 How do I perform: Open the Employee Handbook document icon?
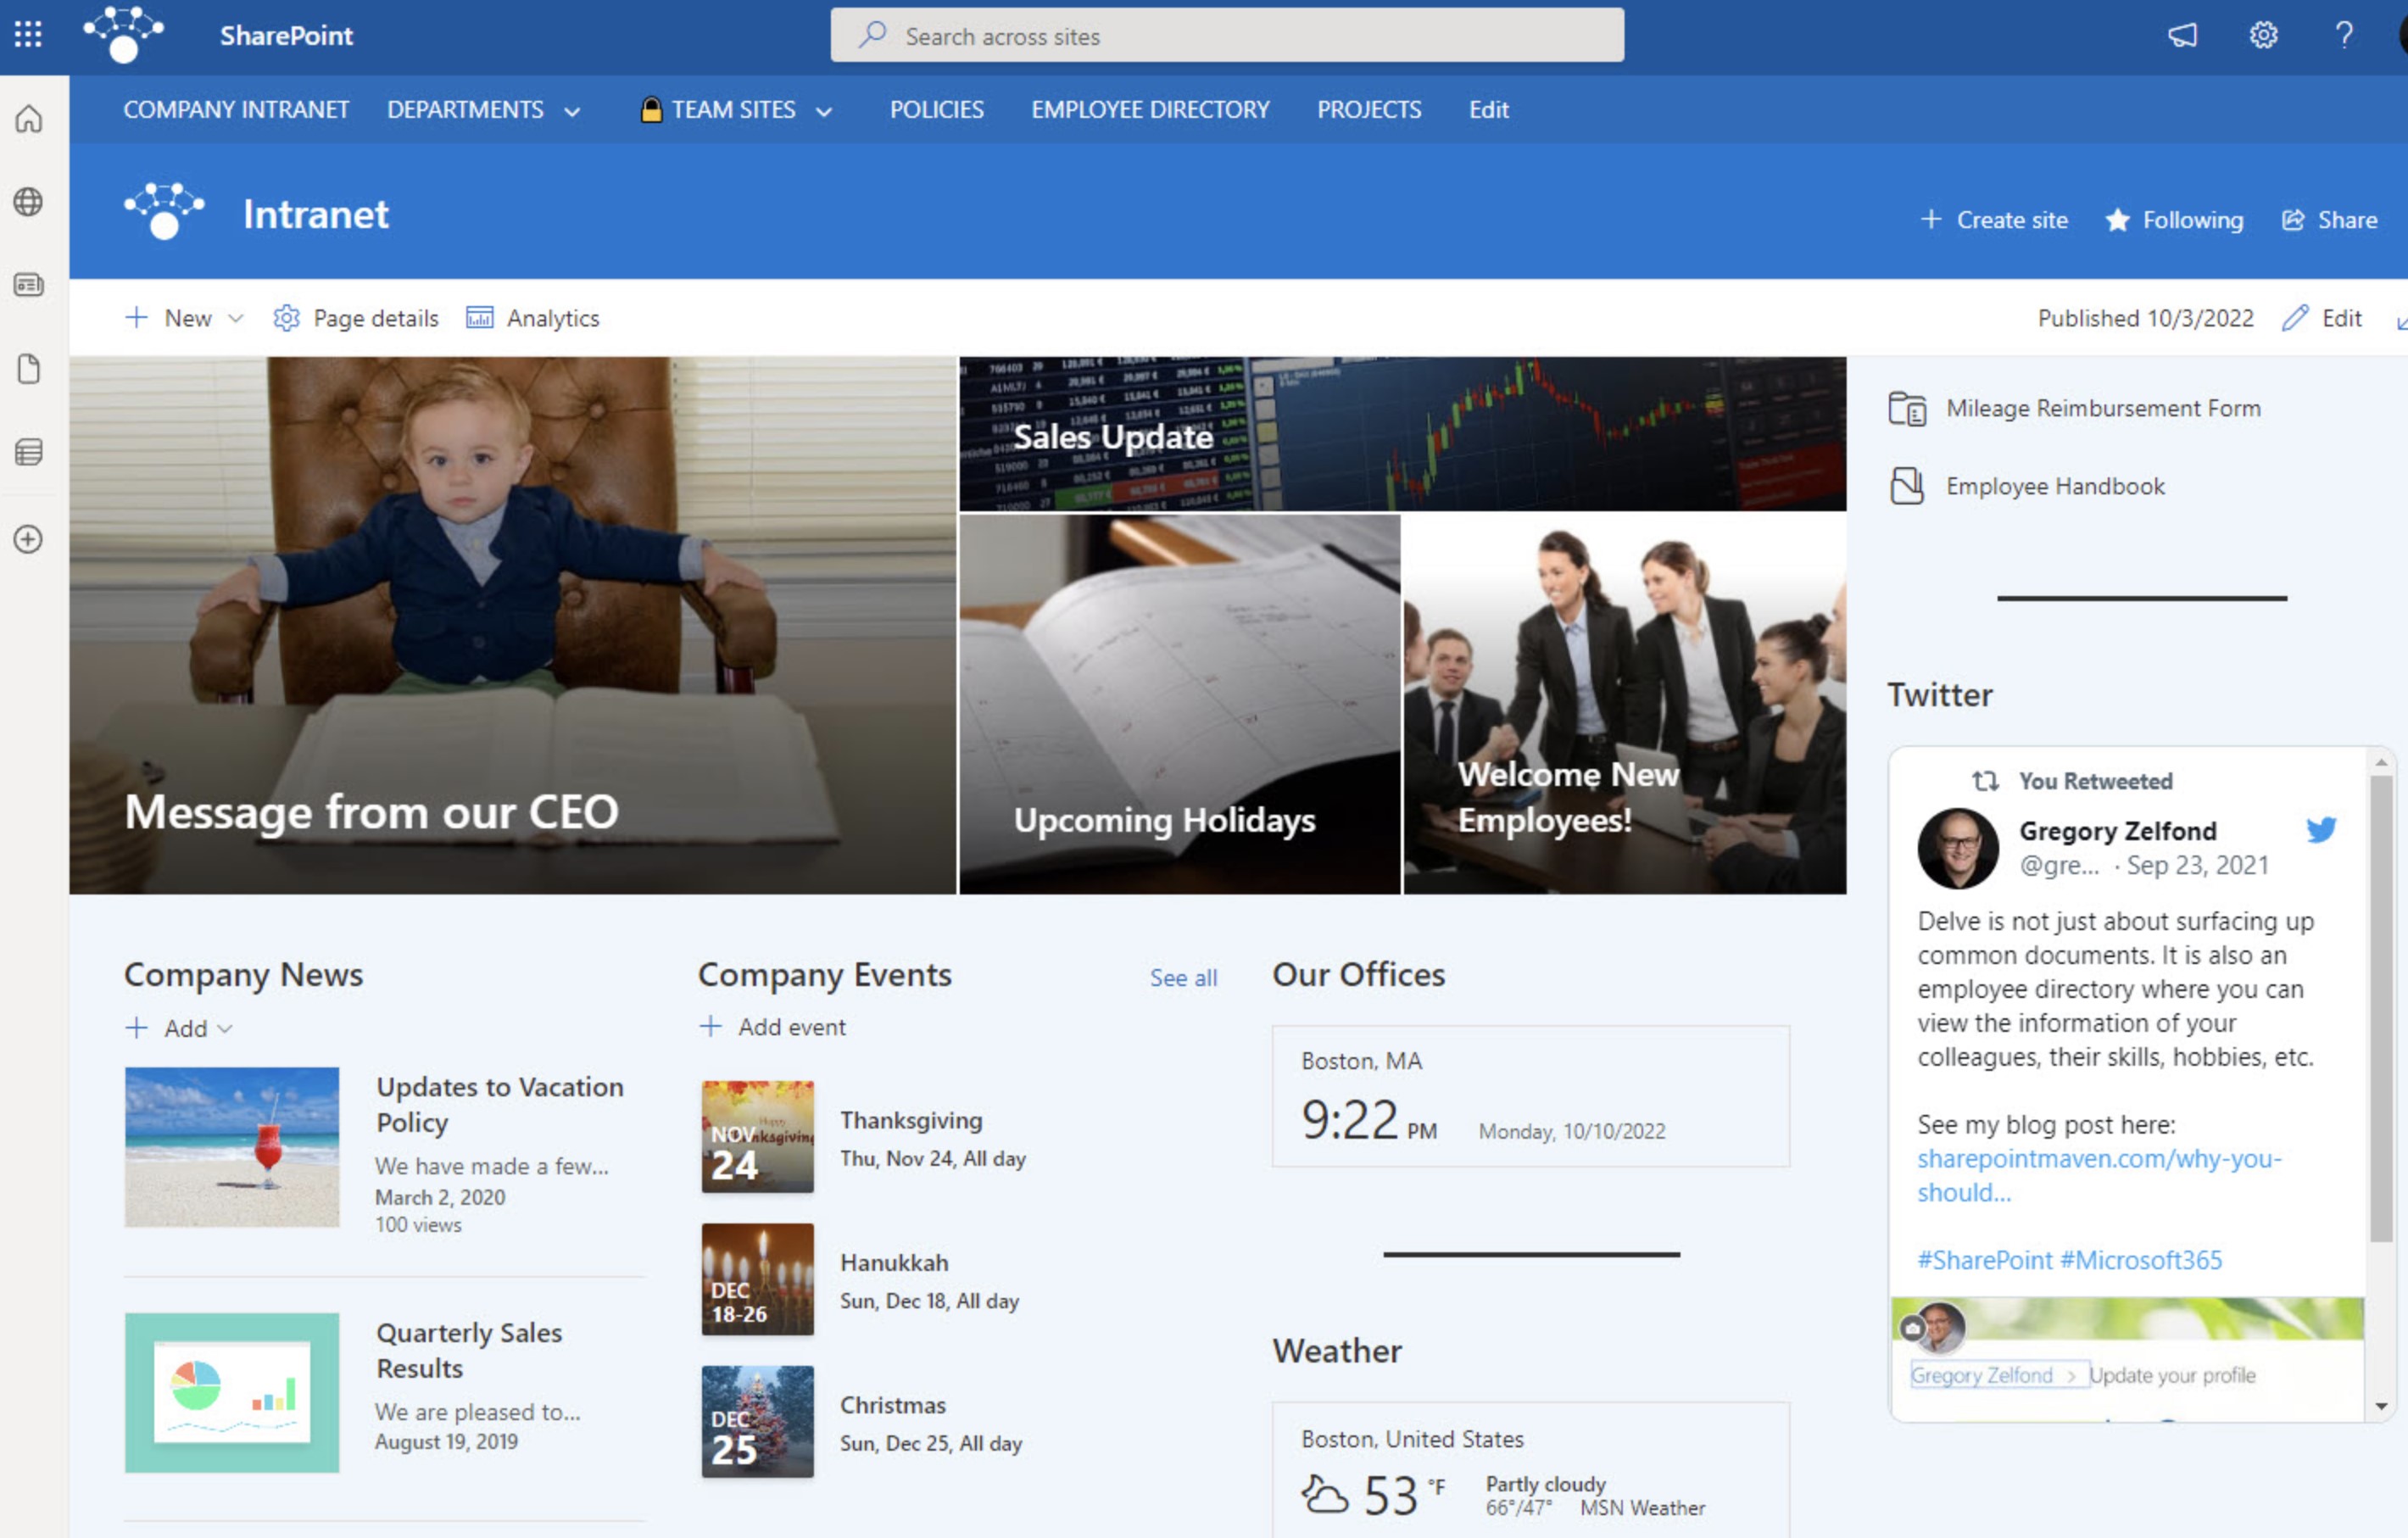[x=1909, y=486]
